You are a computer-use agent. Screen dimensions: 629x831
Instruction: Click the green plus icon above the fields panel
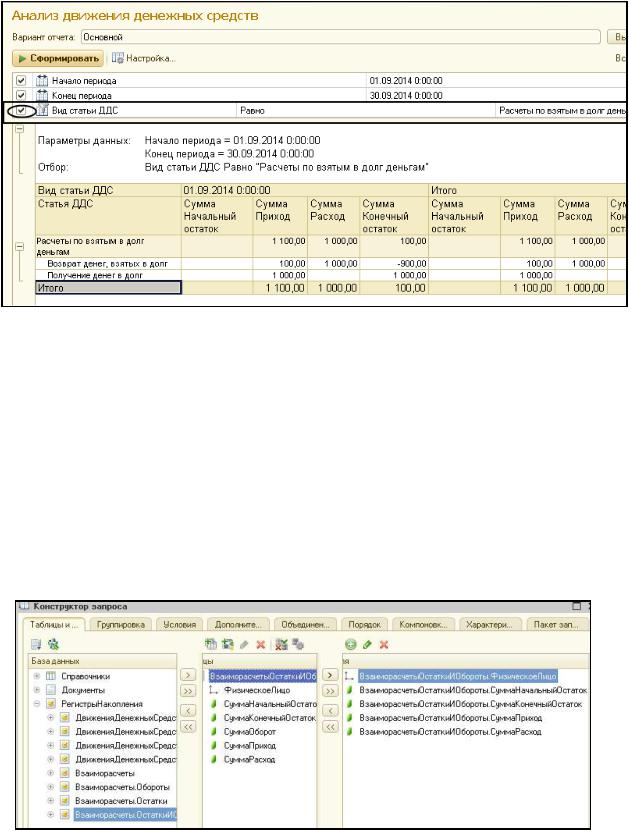click(x=351, y=644)
